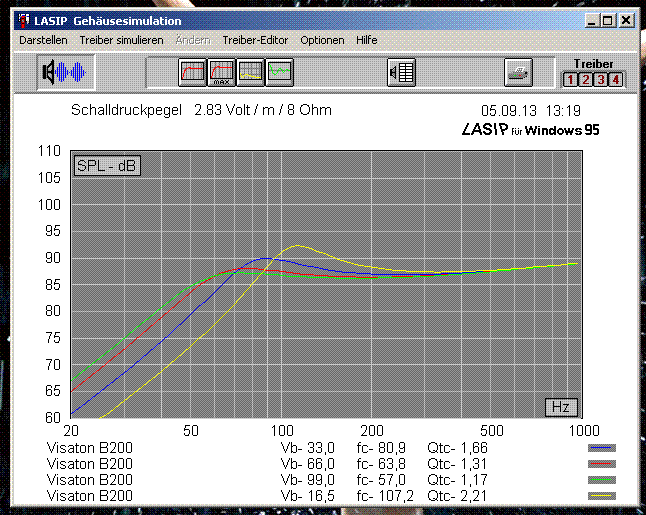Select the SPL frequency response graph icon
The height and width of the screenshot is (515, 646).
192,72
